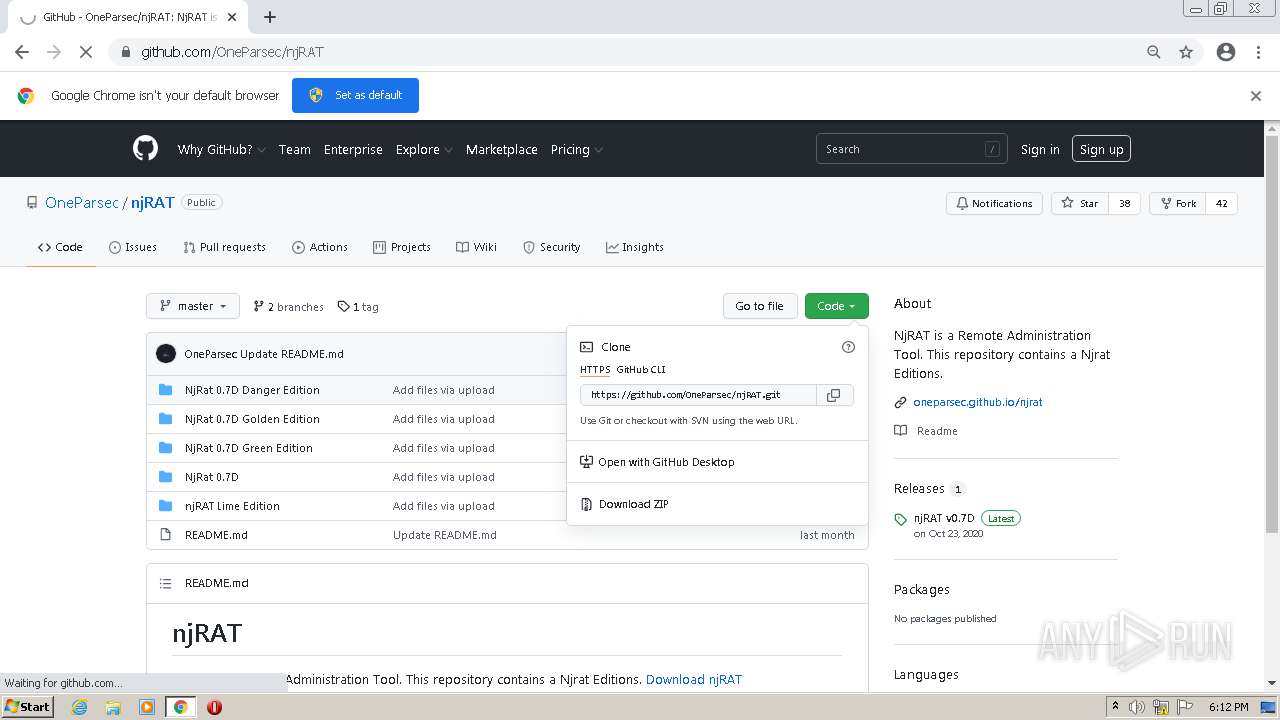Expand the Pricing navigation menu

pyautogui.click(x=576, y=149)
